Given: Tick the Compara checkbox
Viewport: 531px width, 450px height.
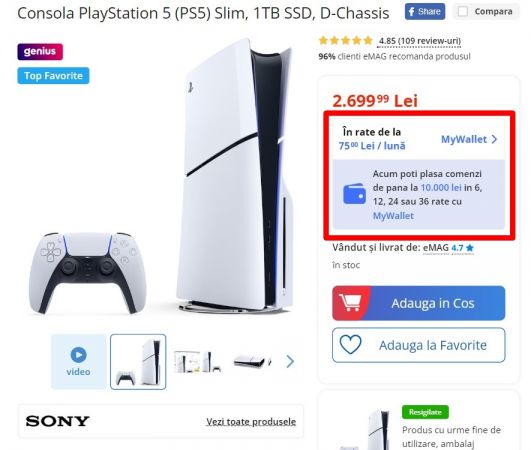Looking at the screenshot, I should pyautogui.click(x=463, y=12).
